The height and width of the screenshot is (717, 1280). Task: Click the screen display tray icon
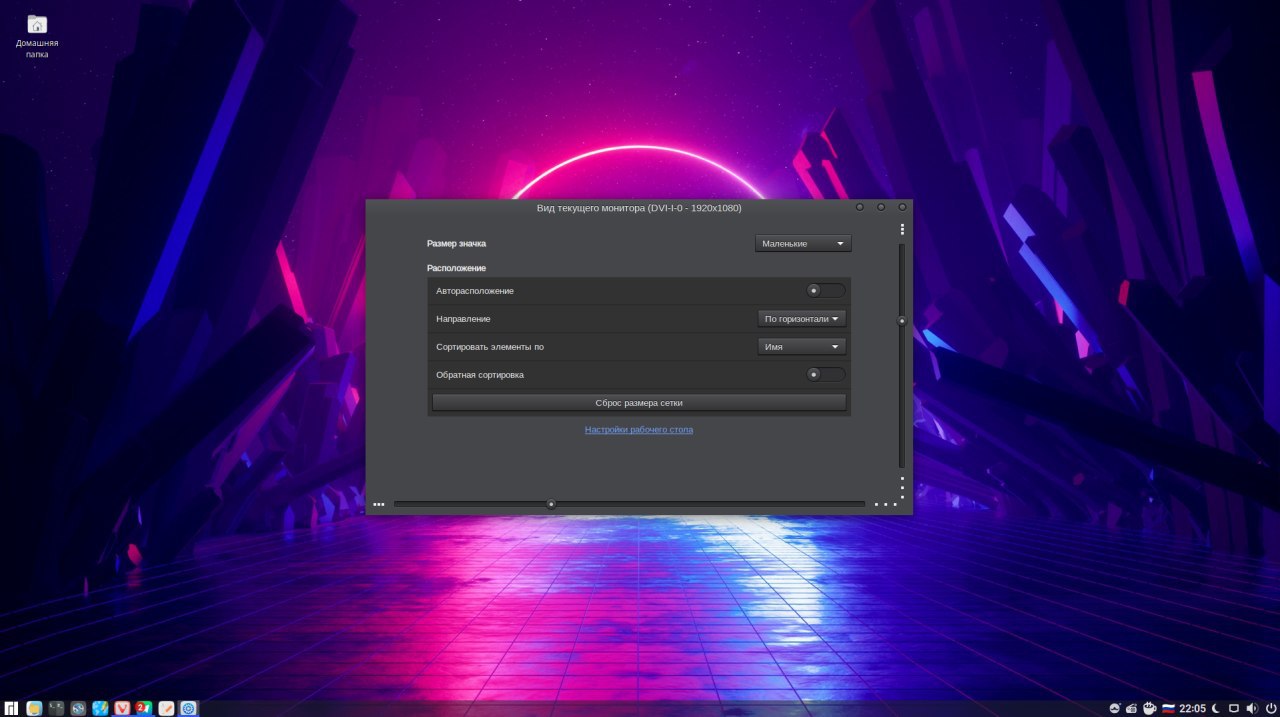(x=1234, y=708)
